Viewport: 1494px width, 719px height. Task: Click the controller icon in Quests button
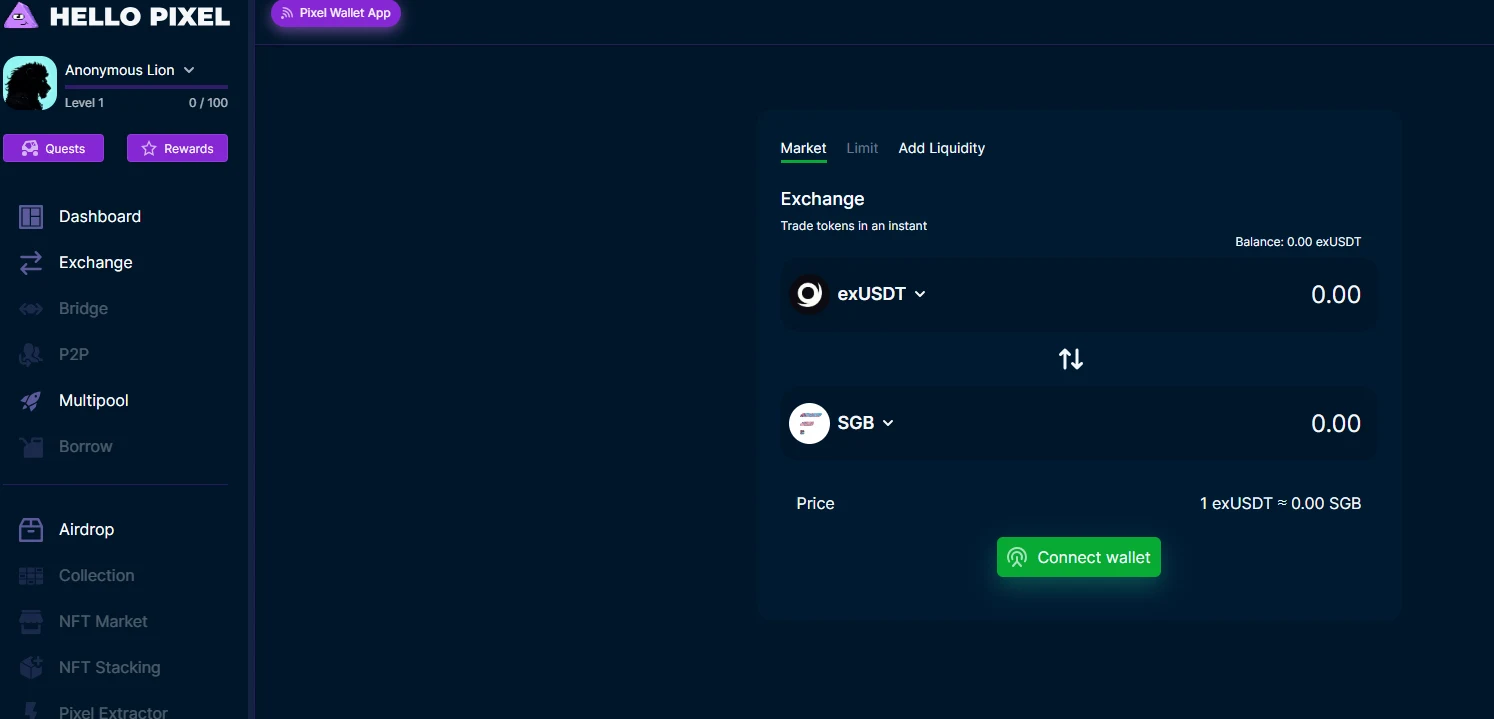30,148
